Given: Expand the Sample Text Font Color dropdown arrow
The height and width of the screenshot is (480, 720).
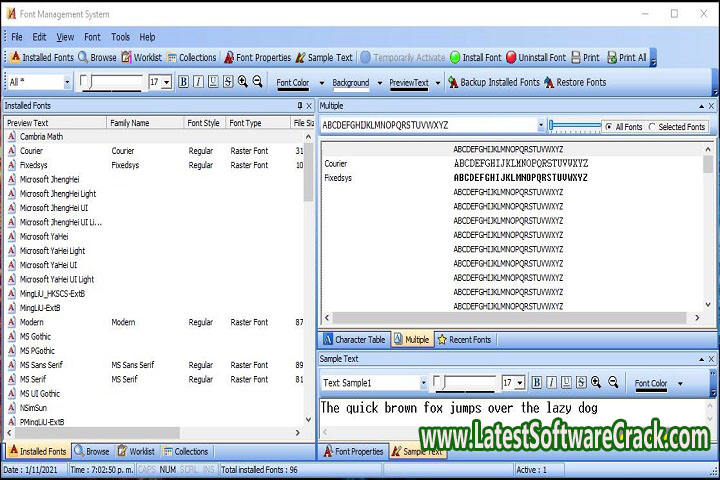Looking at the screenshot, I should coord(680,384).
